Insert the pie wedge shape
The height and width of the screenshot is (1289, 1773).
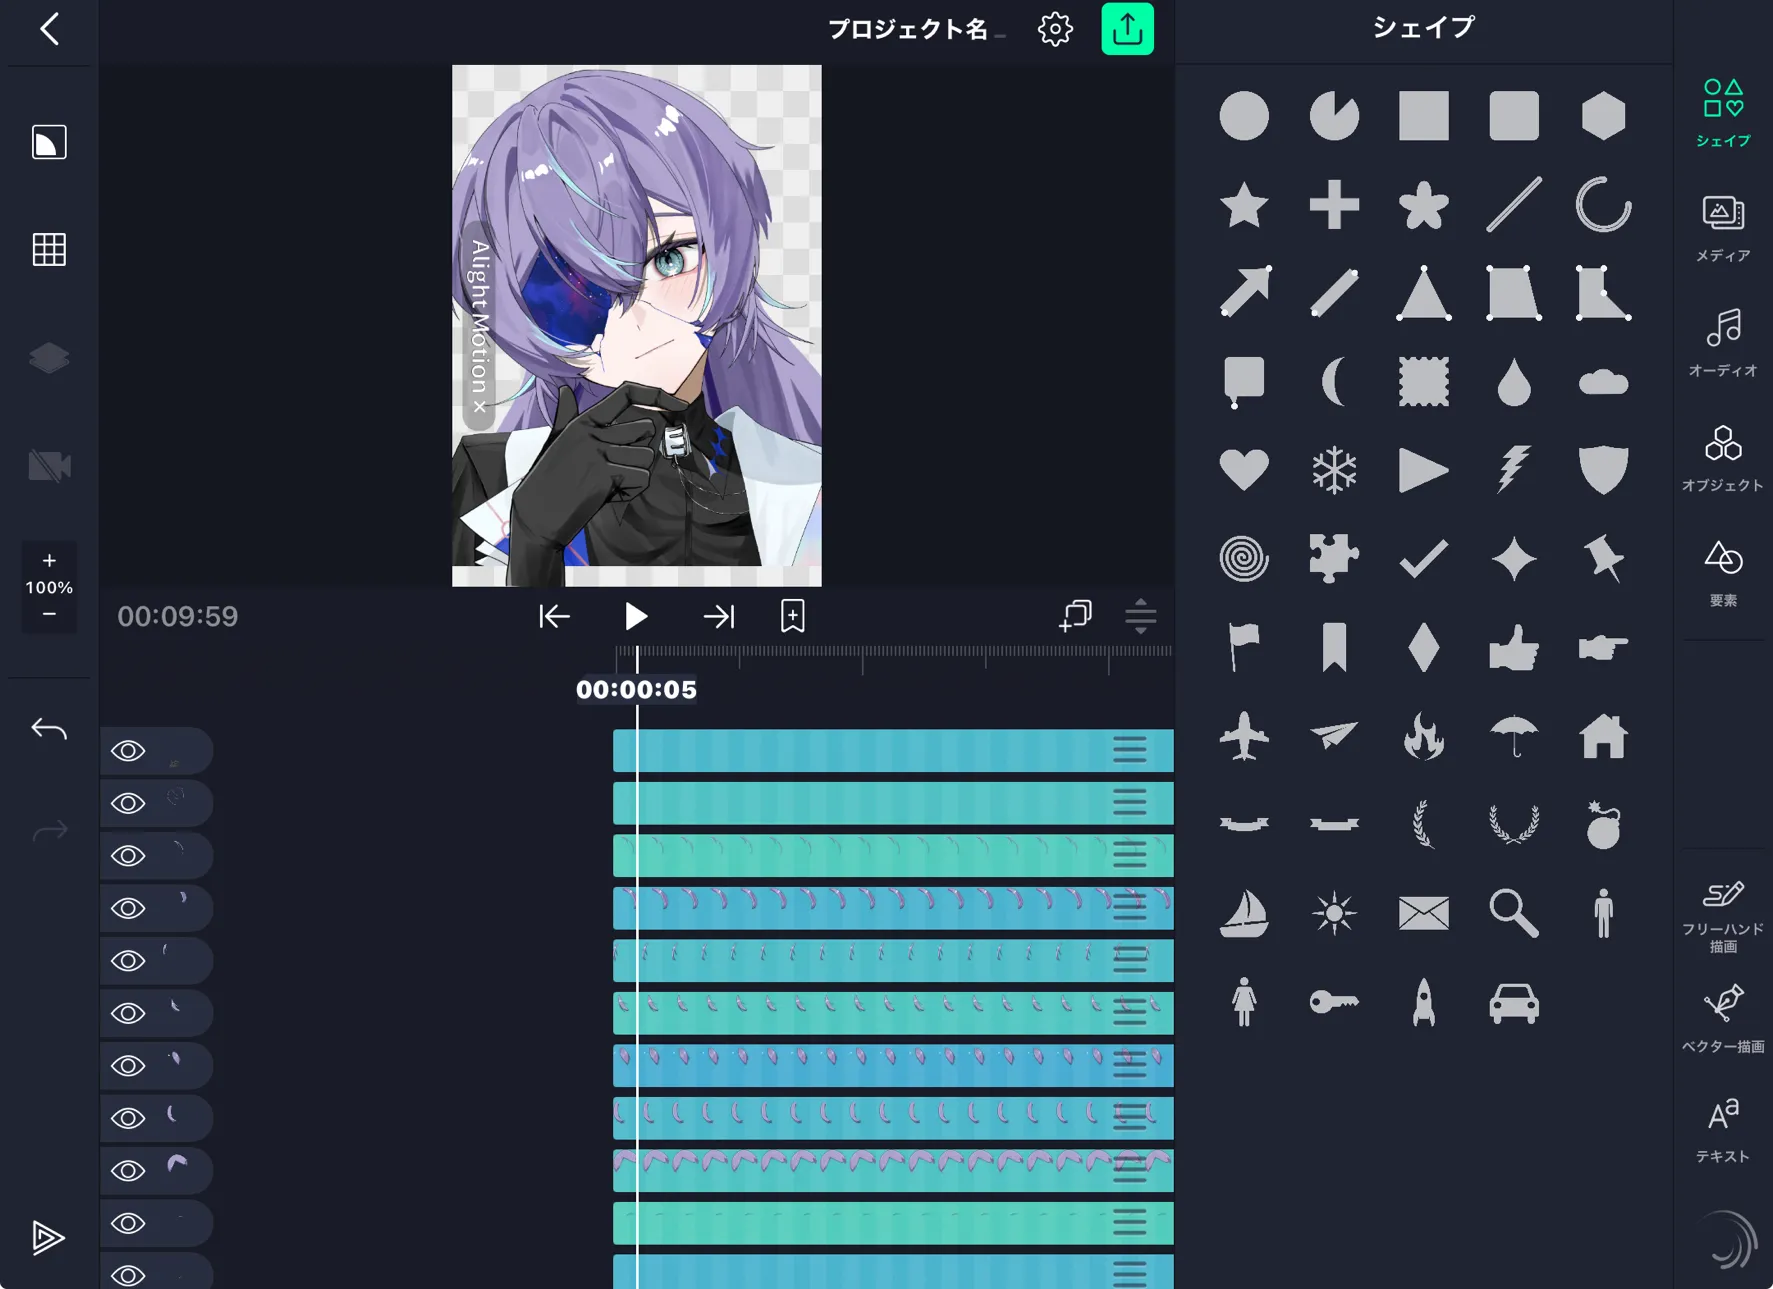[x=1334, y=116]
